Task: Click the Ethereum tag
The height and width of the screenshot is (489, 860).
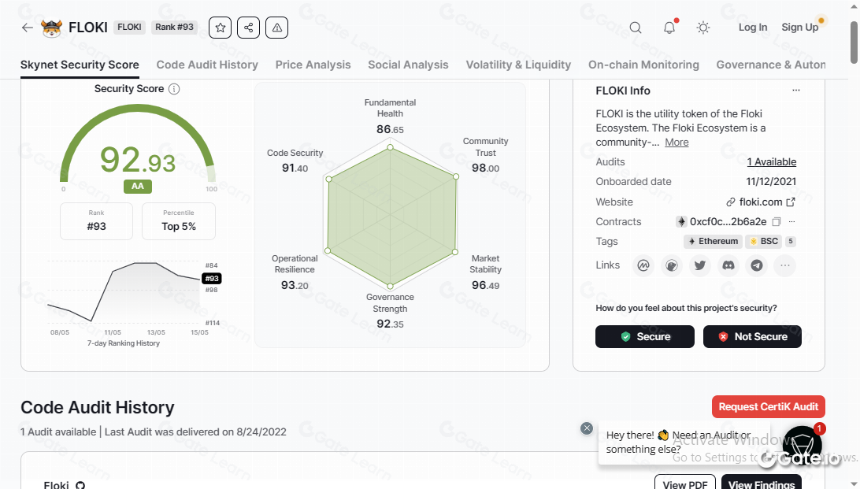Action: 713,241
